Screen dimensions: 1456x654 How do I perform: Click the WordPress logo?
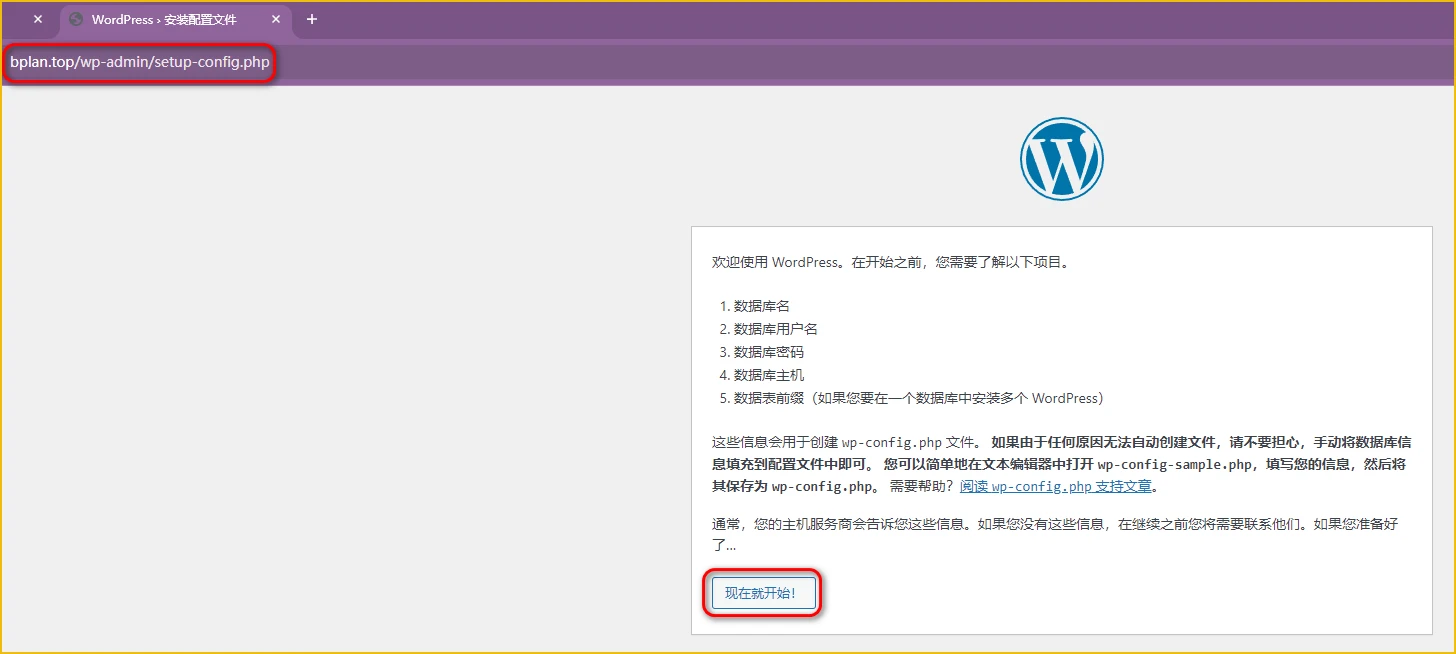1061,159
